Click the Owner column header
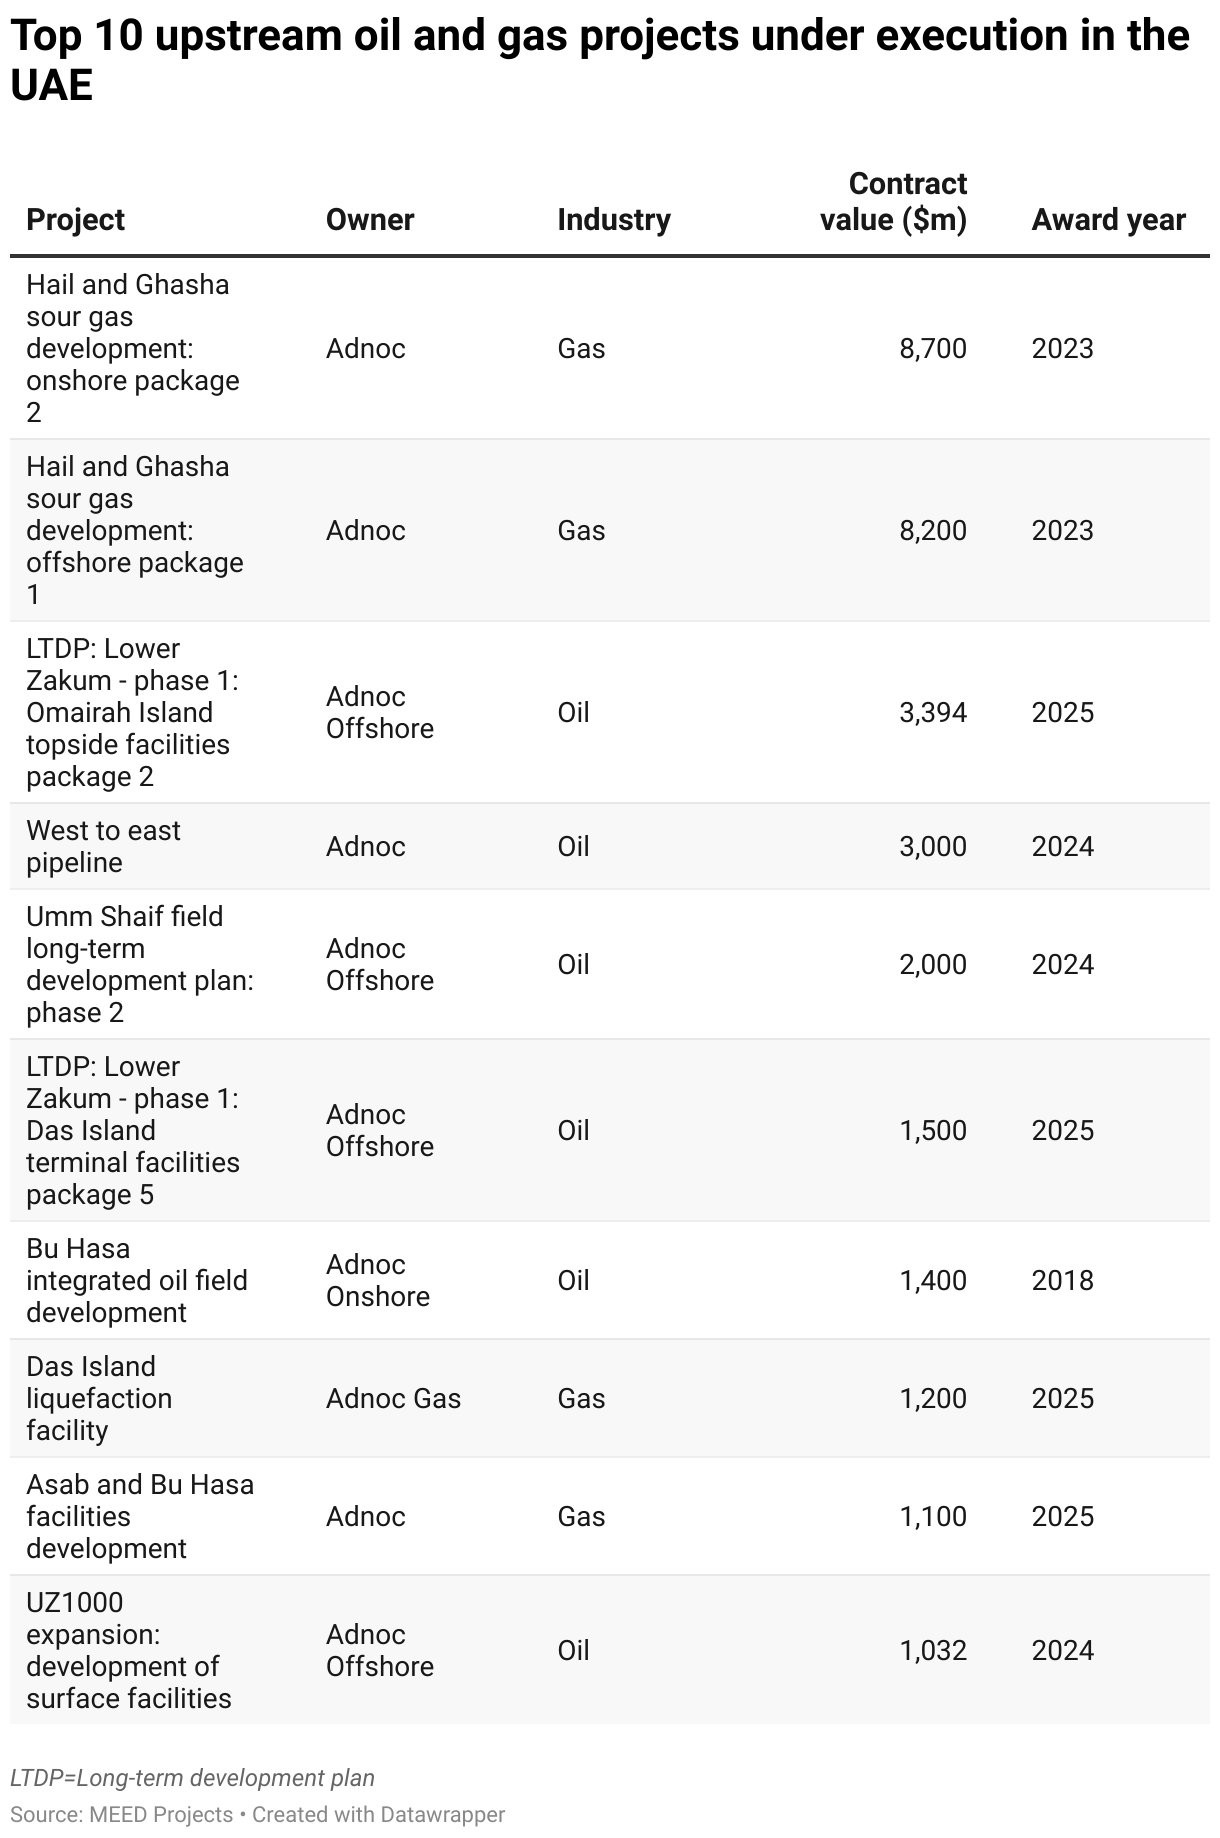This screenshot has height=1838, width=1220. click(369, 220)
